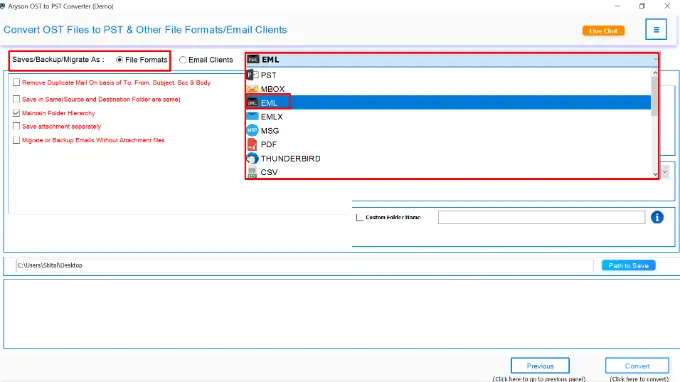Open Live Chat support

click(603, 31)
